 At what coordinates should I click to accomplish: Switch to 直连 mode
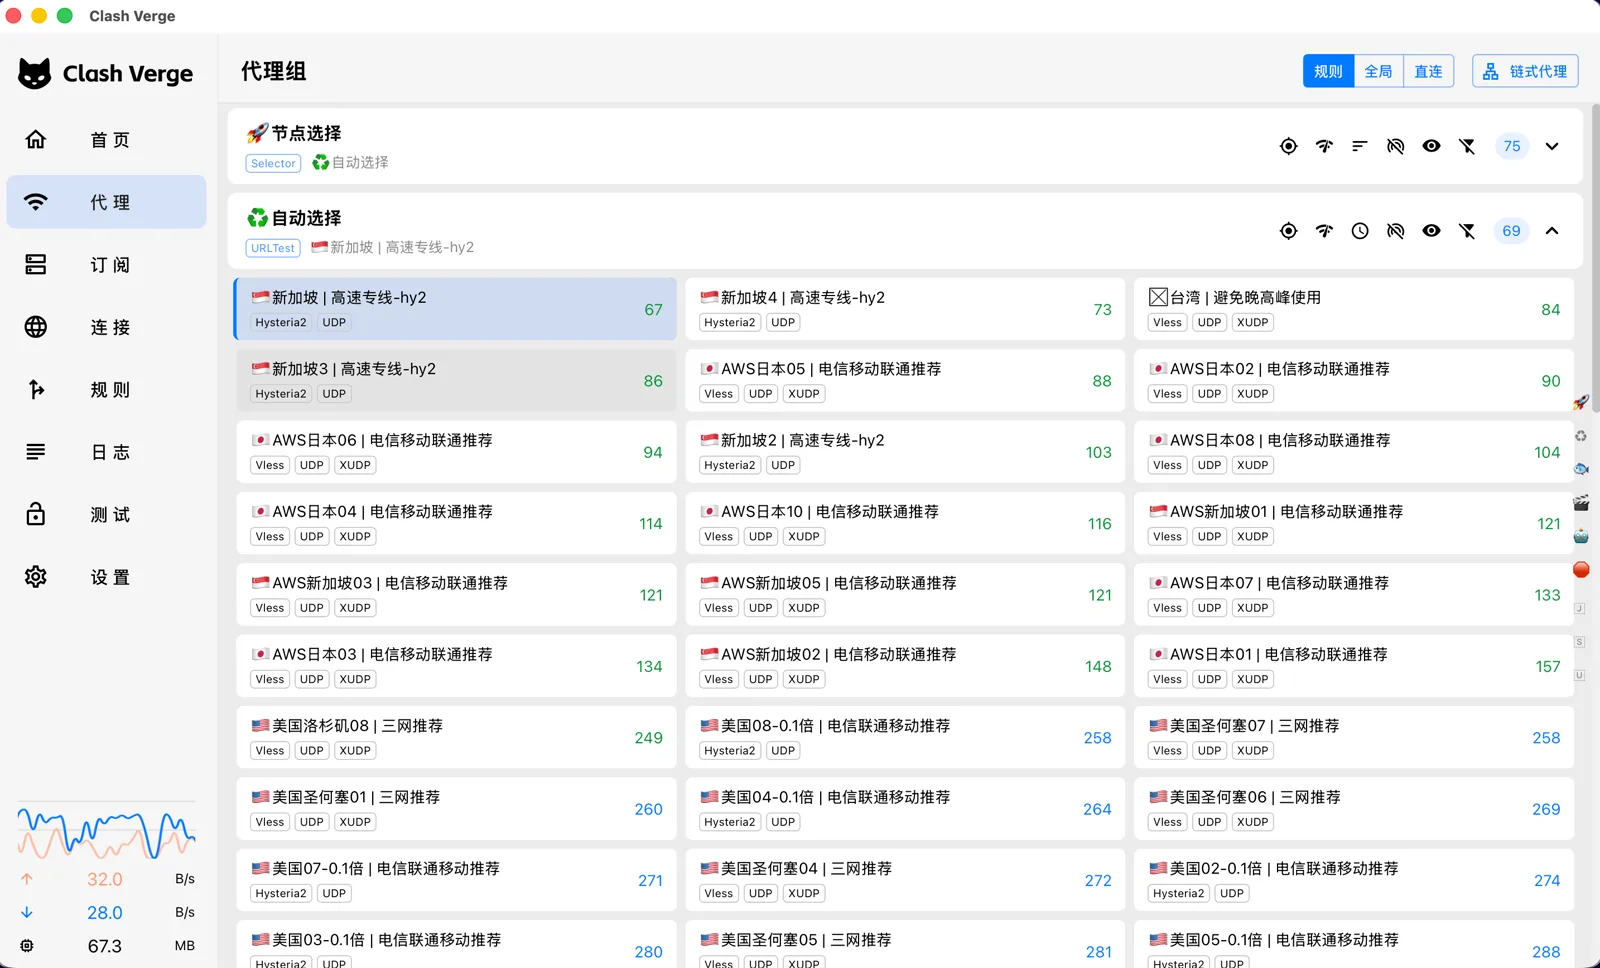pyautogui.click(x=1428, y=71)
